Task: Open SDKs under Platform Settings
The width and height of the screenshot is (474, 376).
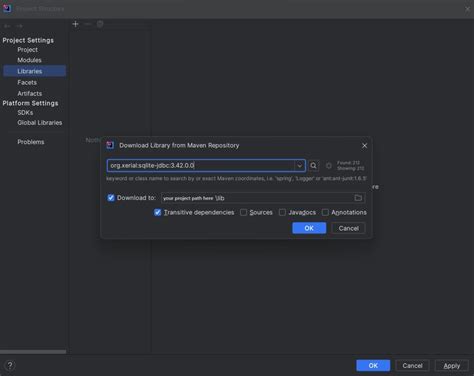Action: pyautogui.click(x=25, y=113)
